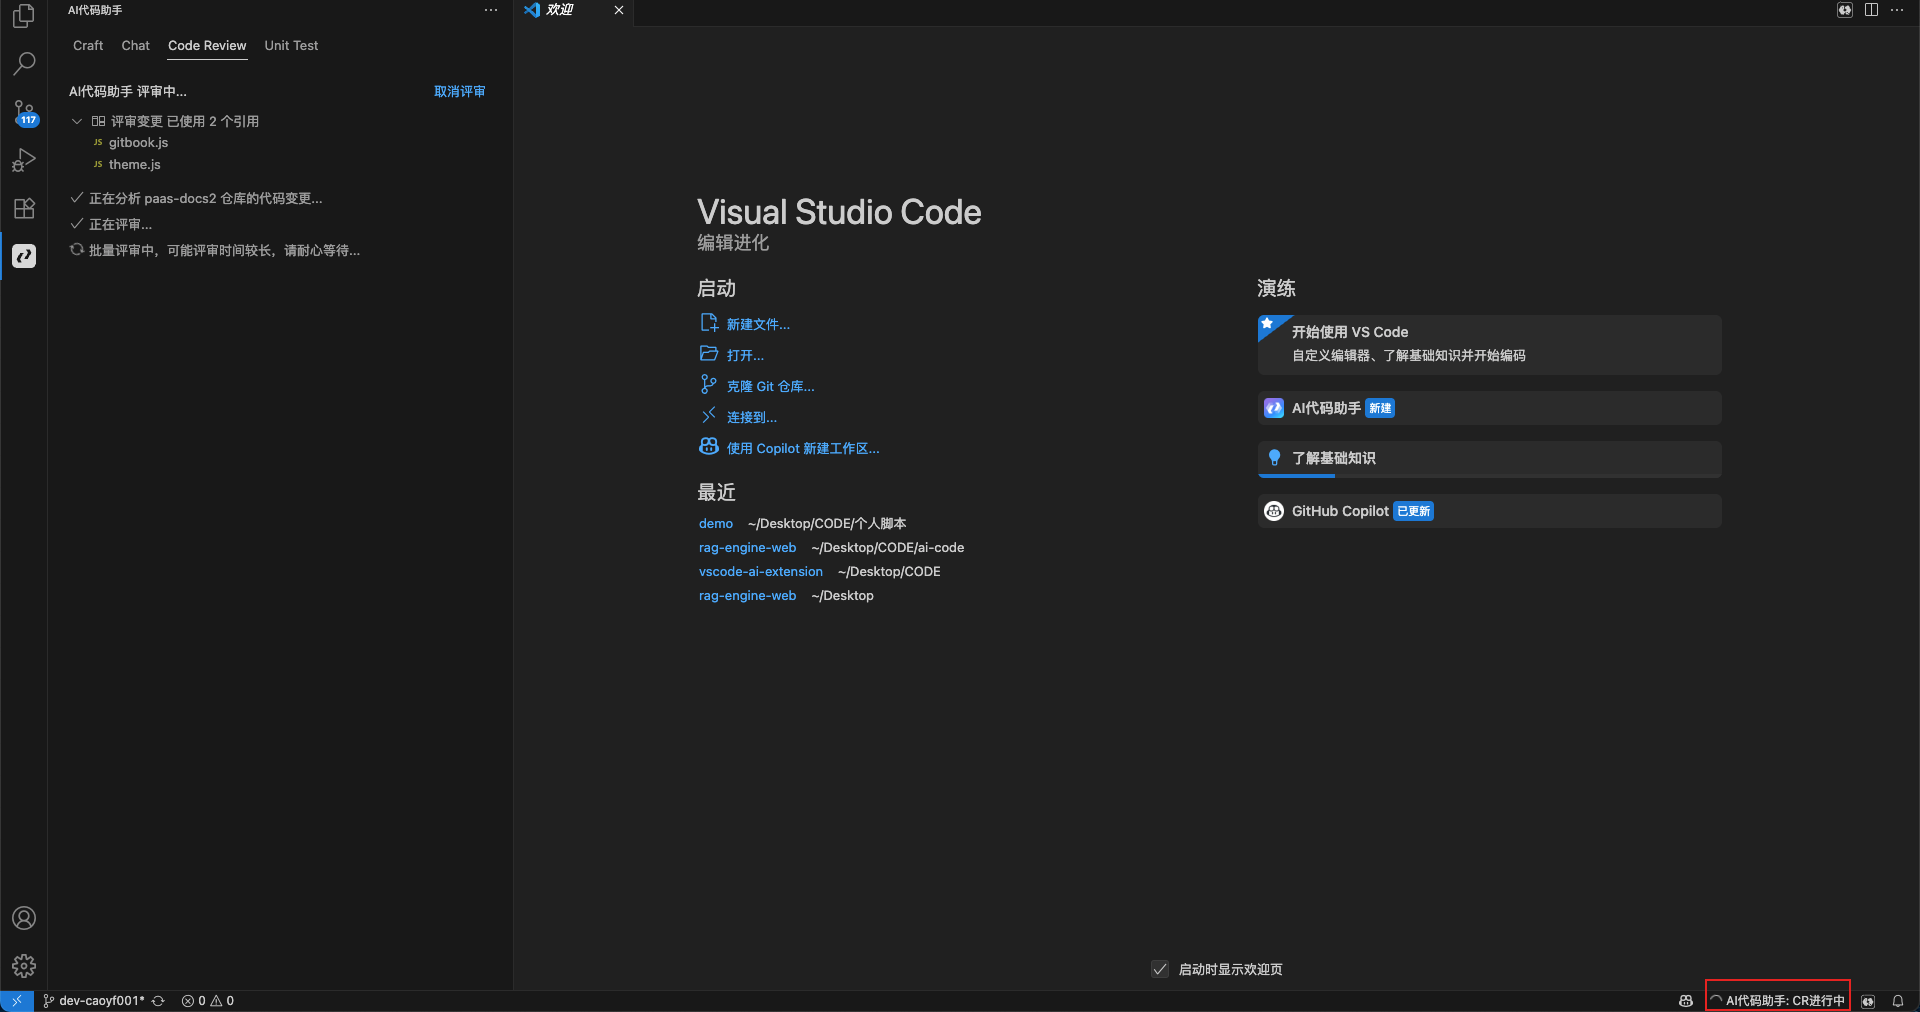The height and width of the screenshot is (1012, 1920).
Task: Open the AI代码助手 walkthrough card
Action: (1489, 408)
